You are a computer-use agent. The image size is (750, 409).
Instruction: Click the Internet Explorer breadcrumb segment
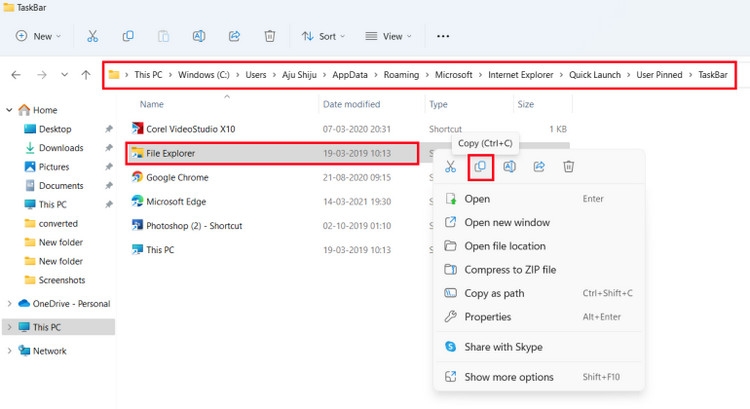pos(520,75)
